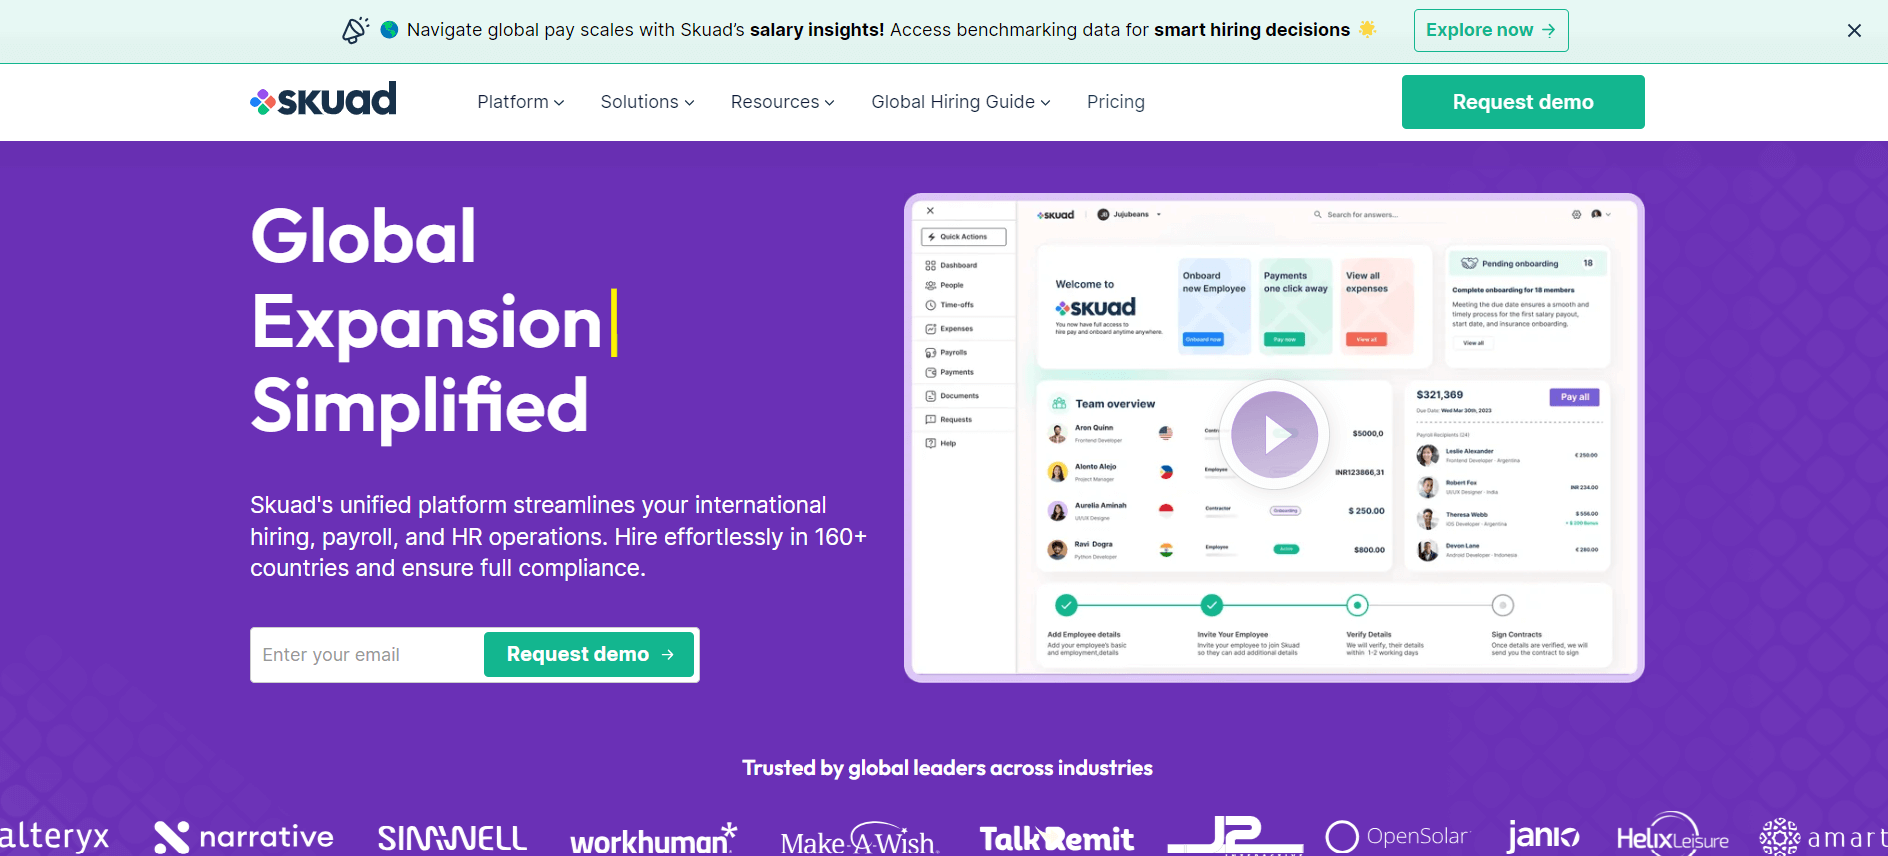This screenshot has height=856, width=1888.
Task: Click the Pay all button in preview
Action: (x=1574, y=397)
